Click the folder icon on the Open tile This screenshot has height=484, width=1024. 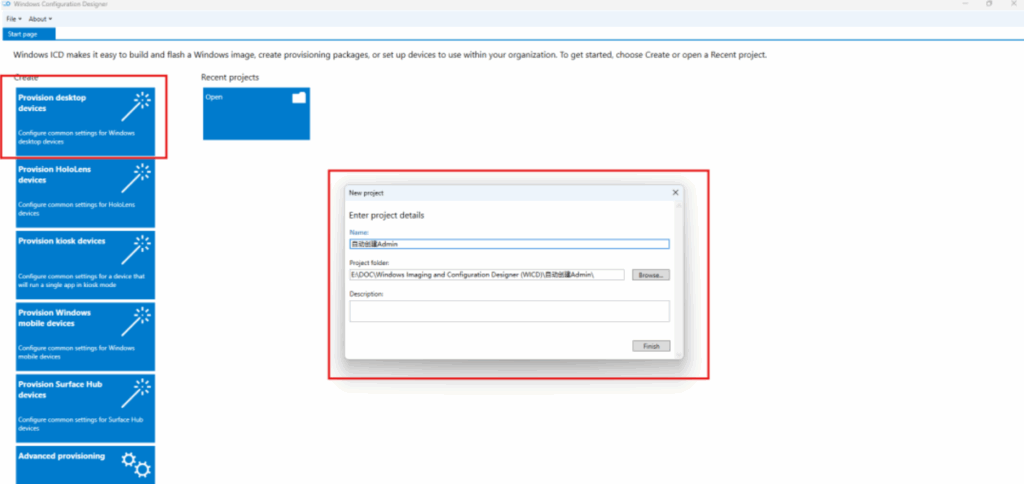(298, 98)
